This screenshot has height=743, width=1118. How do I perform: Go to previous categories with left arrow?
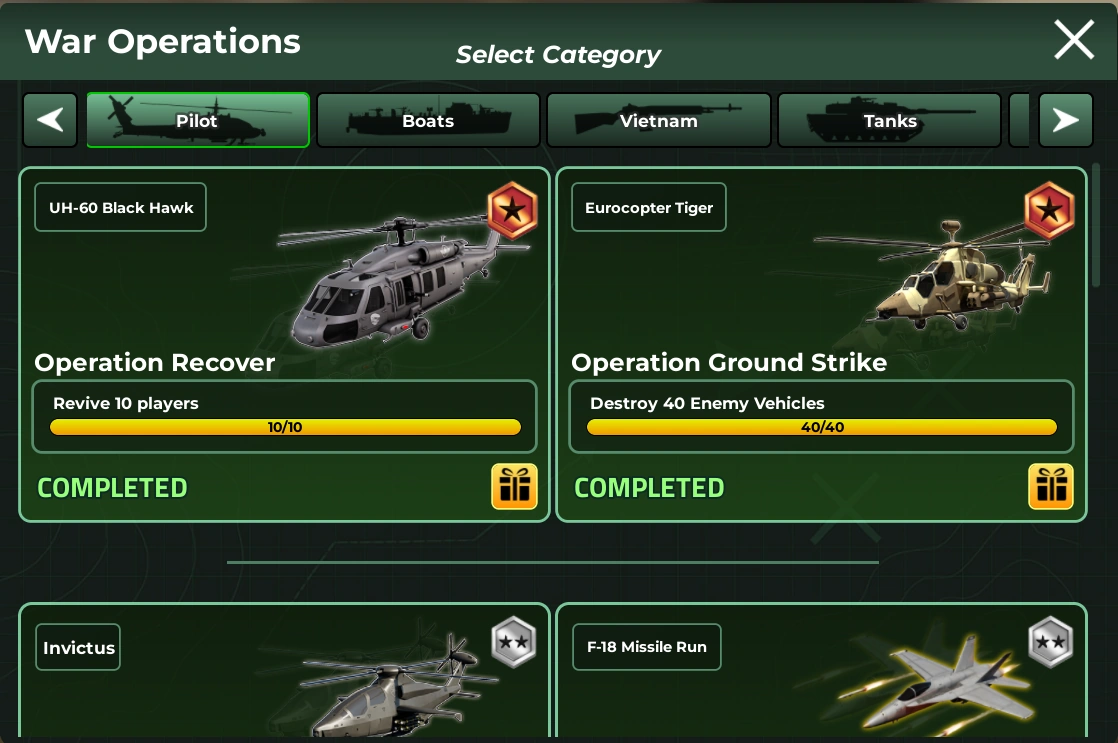tap(50, 120)
